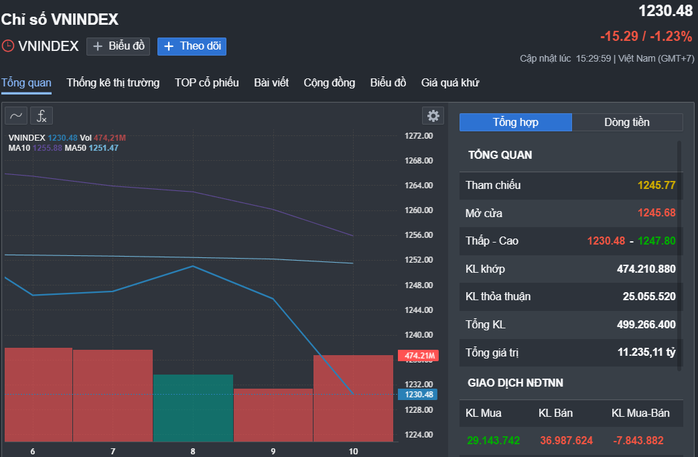Click the high value 1247.80
The image size is (698, 457).
(657, 241)
